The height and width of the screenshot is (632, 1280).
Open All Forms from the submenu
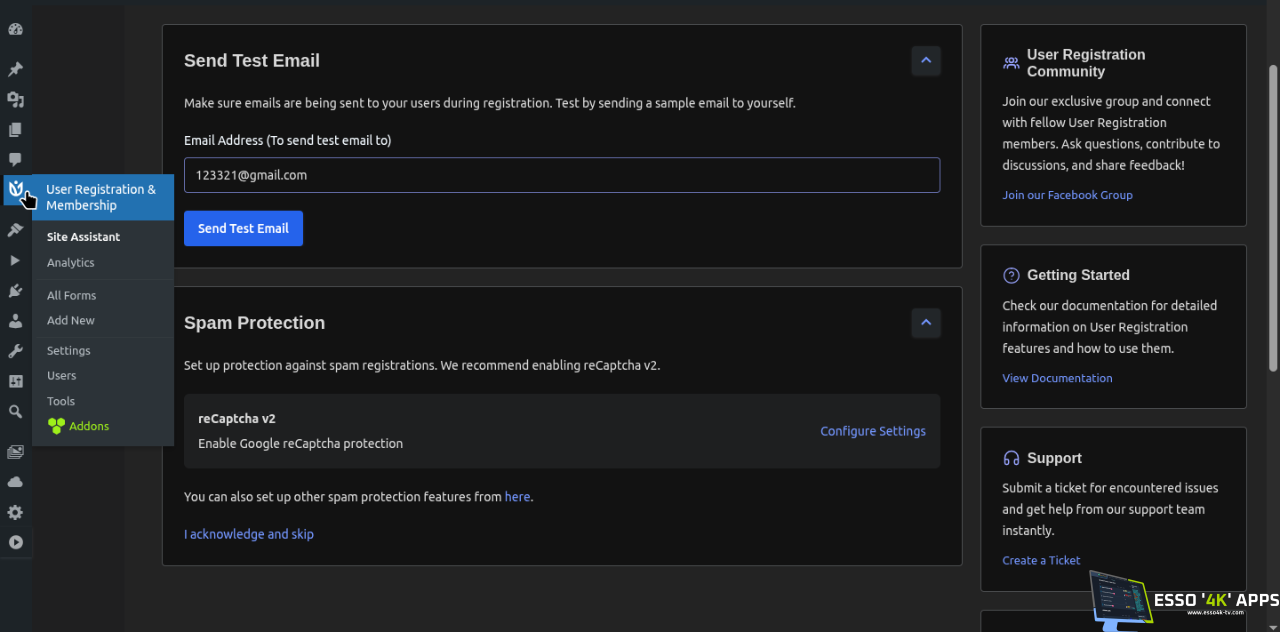pos(71,296)
